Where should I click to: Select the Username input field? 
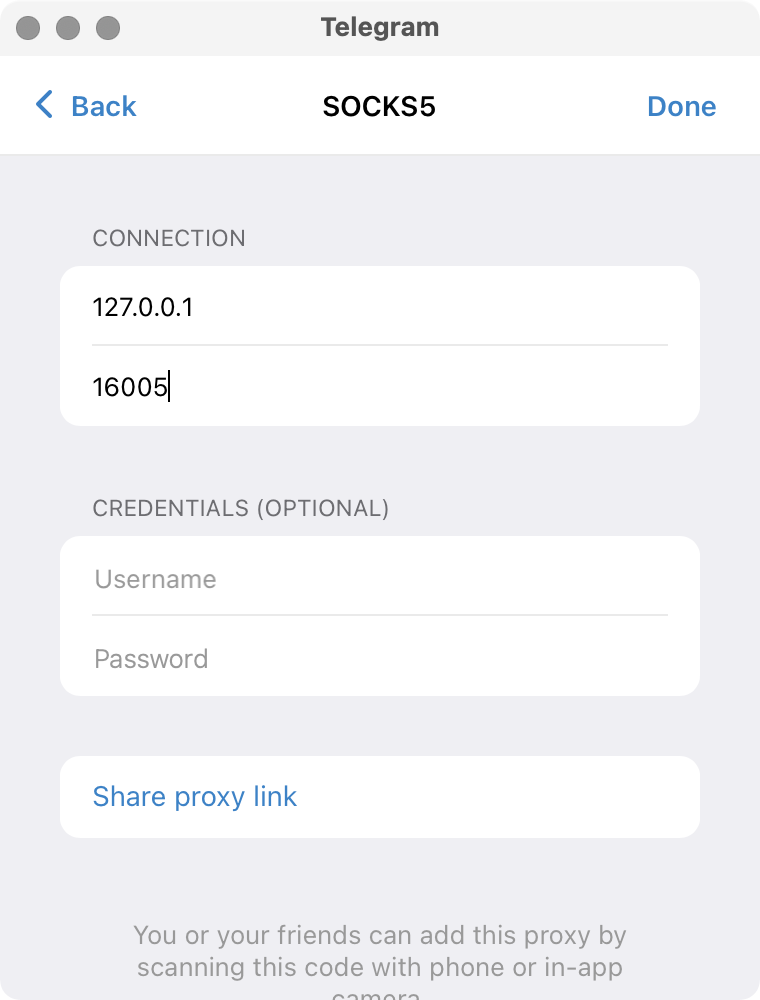click(x=380, y=579)
